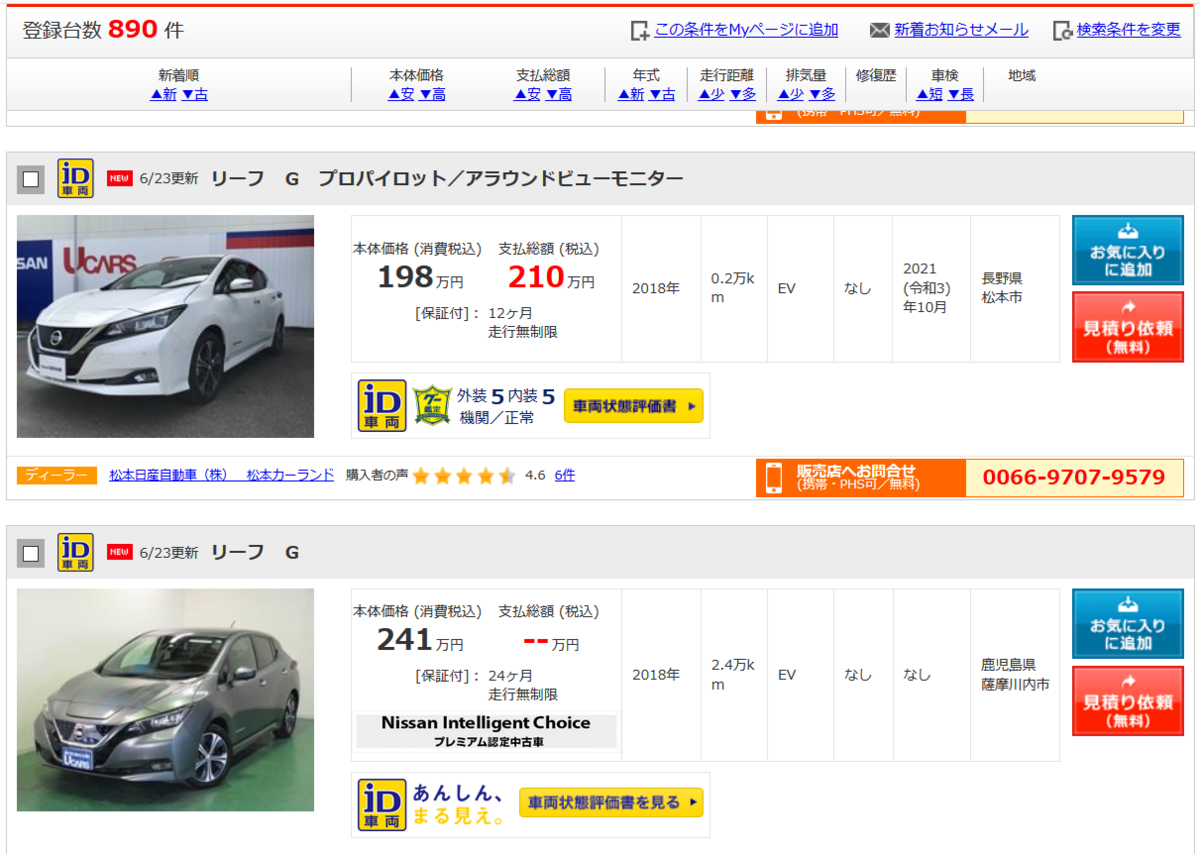Click 6/23更新 date on ProPilot listing
Image resolution: width=1200 pixels, height=854 pixels.
pyautogui.click(x=169, y=179)
